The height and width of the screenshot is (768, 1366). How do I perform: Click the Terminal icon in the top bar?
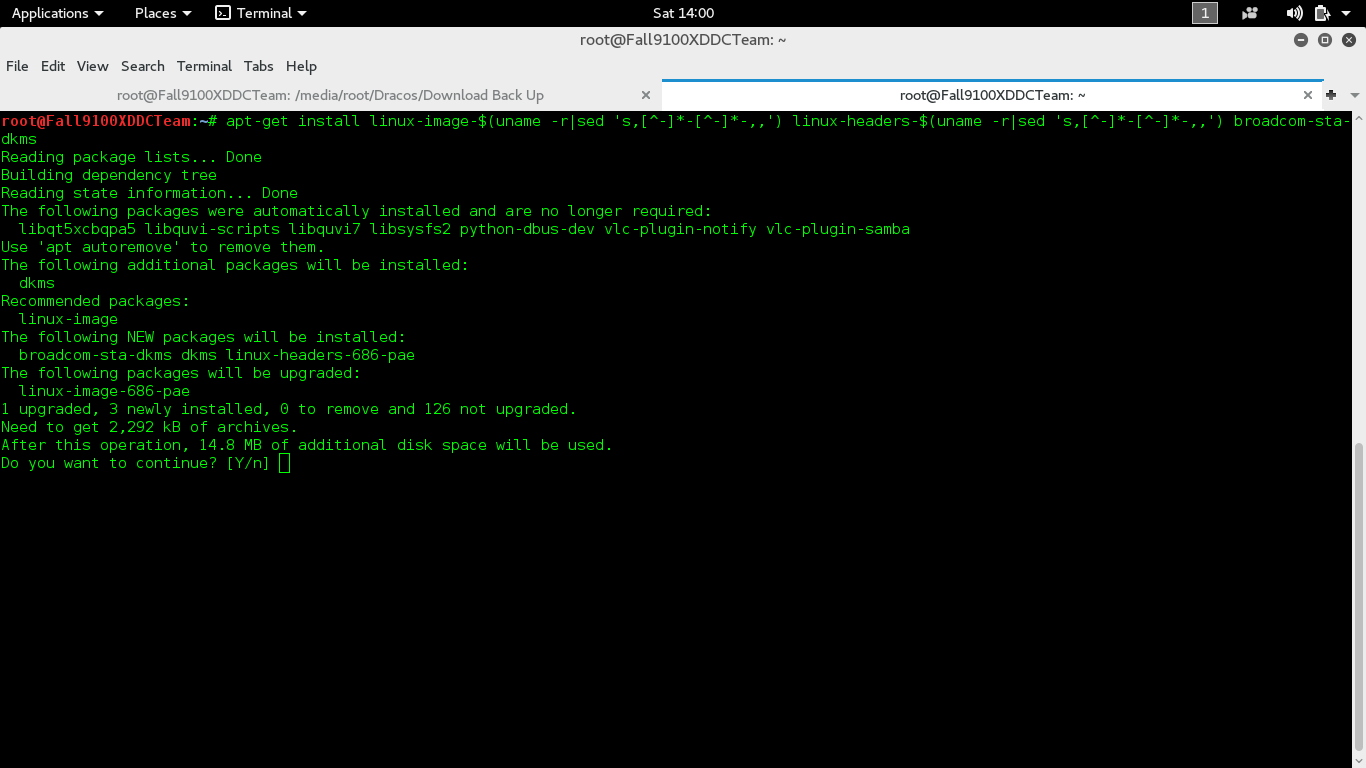coord(259,13)
